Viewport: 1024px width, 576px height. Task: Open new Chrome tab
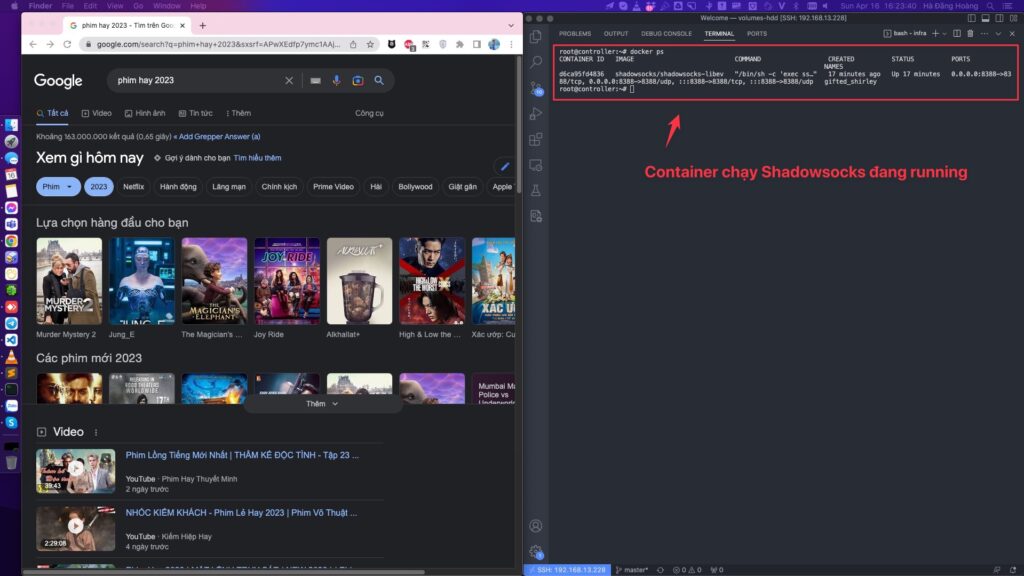click(x=202, y=25)
